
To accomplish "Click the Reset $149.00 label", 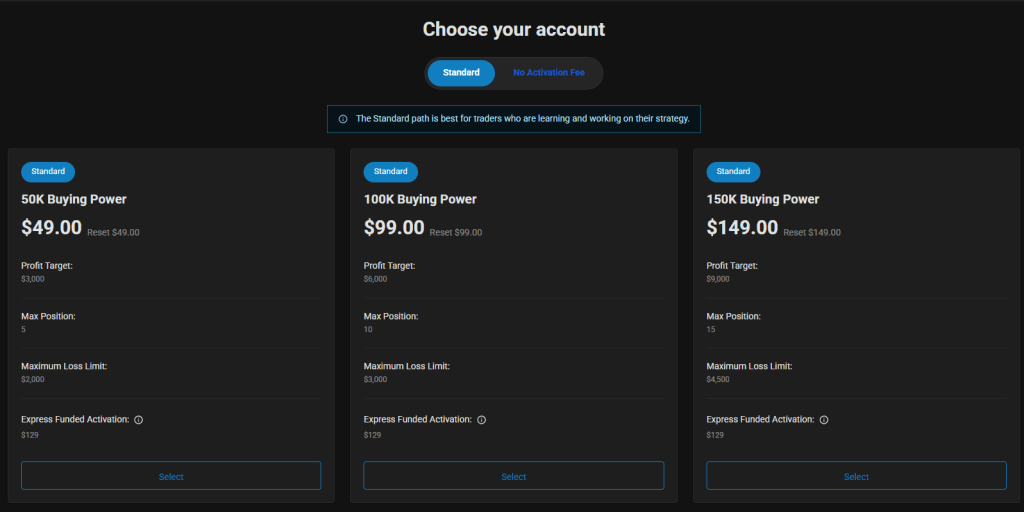I will [812, 233].
